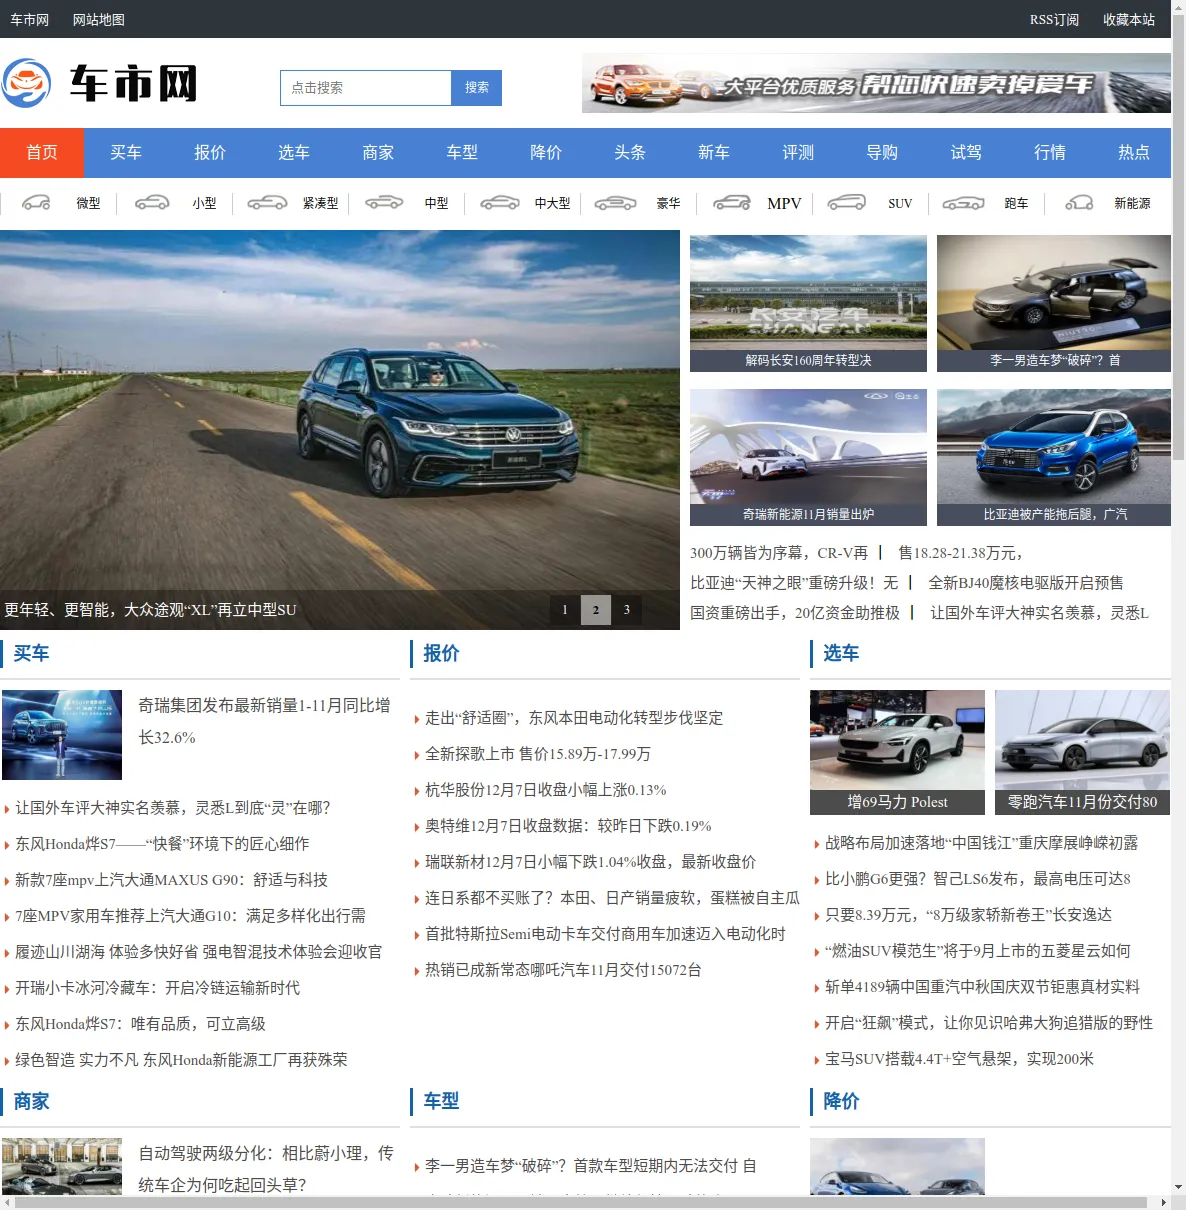
Task: Open 全新探歌上市 售价15.89万-17.99万 article
Action: [x=538, y=754]
